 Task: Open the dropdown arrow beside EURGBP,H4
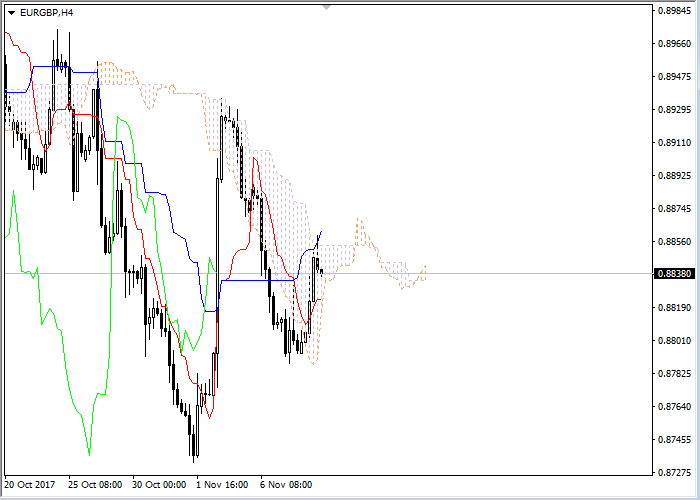coord(11,13)
